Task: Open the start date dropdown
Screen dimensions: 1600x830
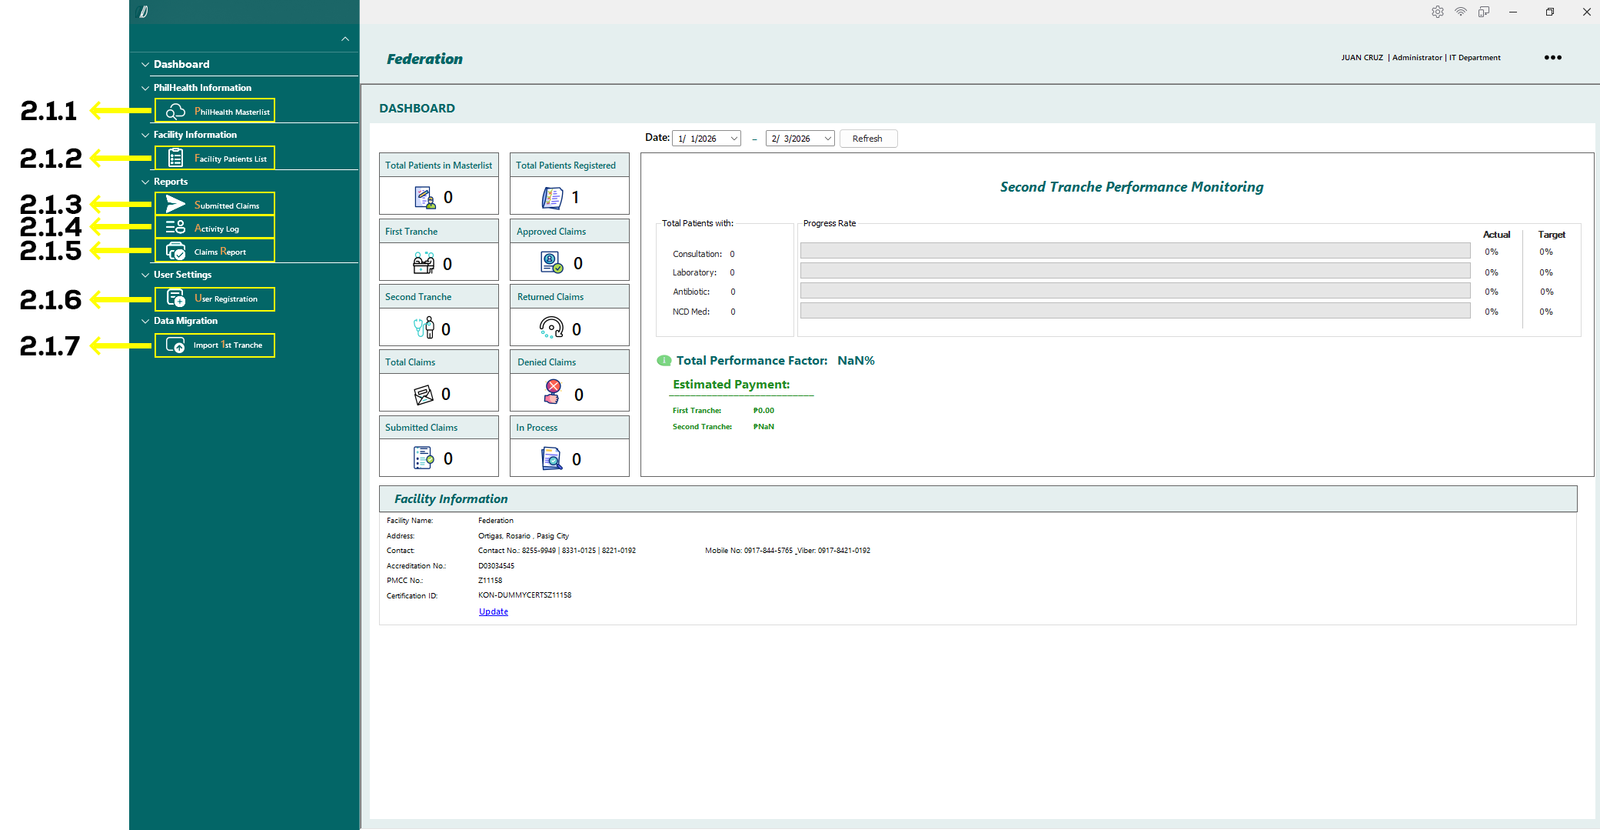Action: coord(733,139)
